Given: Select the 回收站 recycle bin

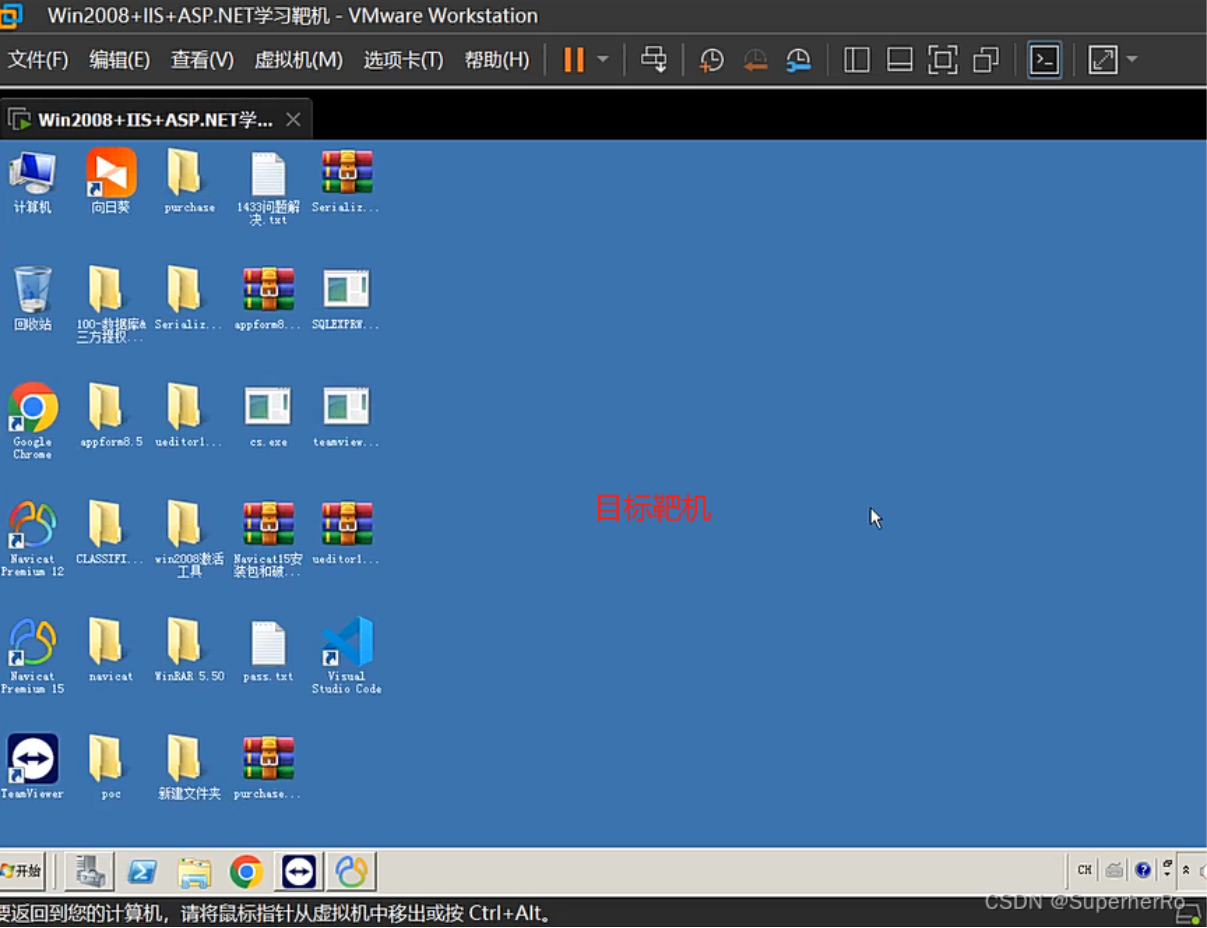Looking at the screenshot, I should point(32,298).
